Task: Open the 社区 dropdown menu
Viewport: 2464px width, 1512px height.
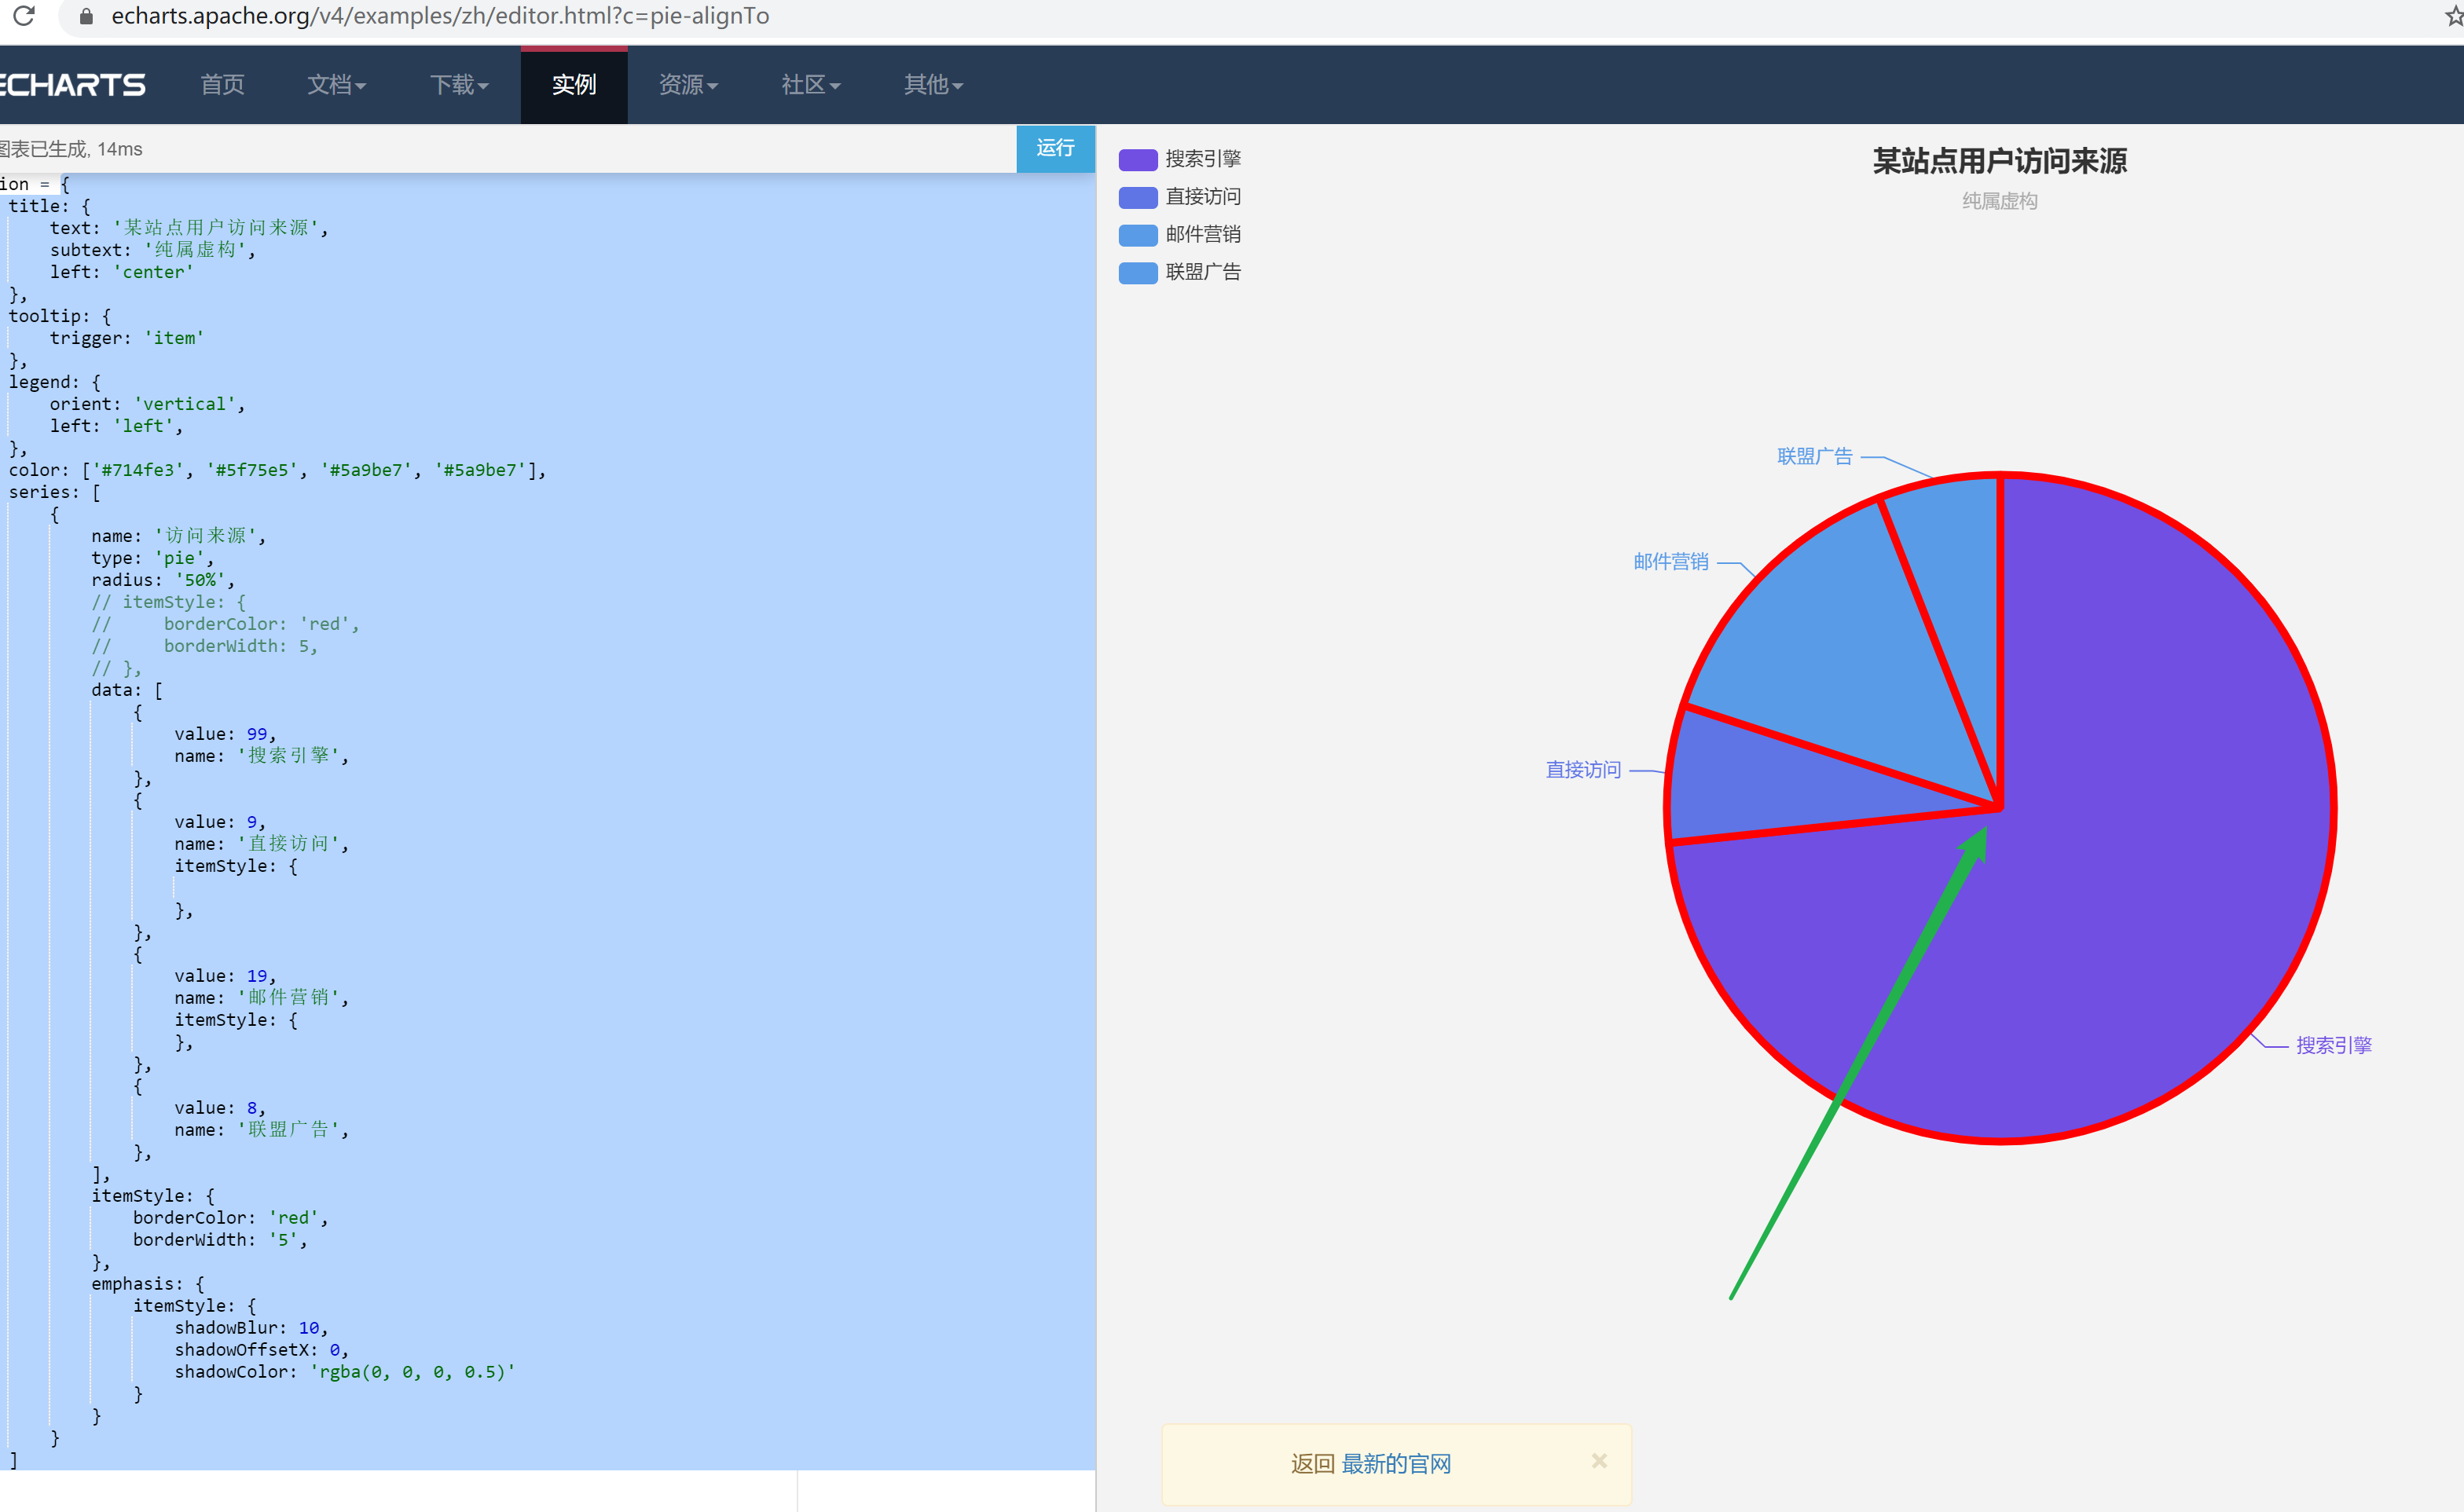Action: [810, 85]
